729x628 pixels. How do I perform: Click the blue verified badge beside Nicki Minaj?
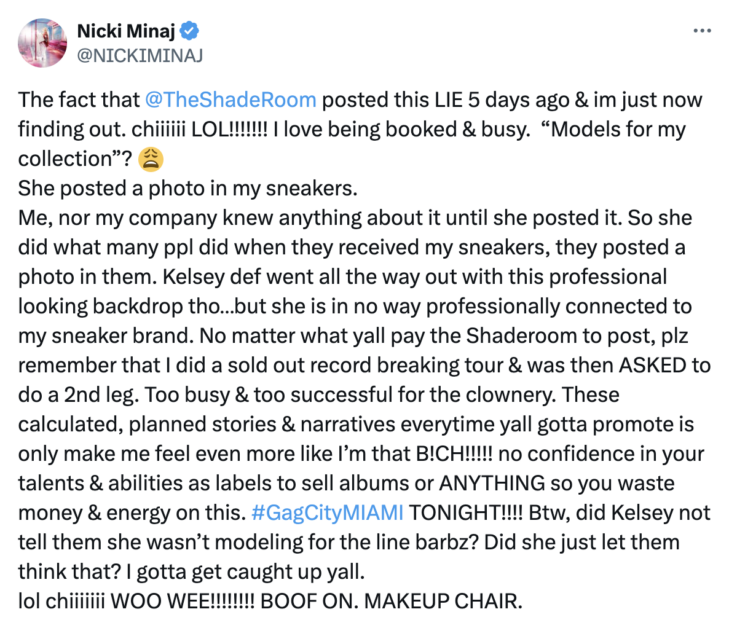click(190, 31)
